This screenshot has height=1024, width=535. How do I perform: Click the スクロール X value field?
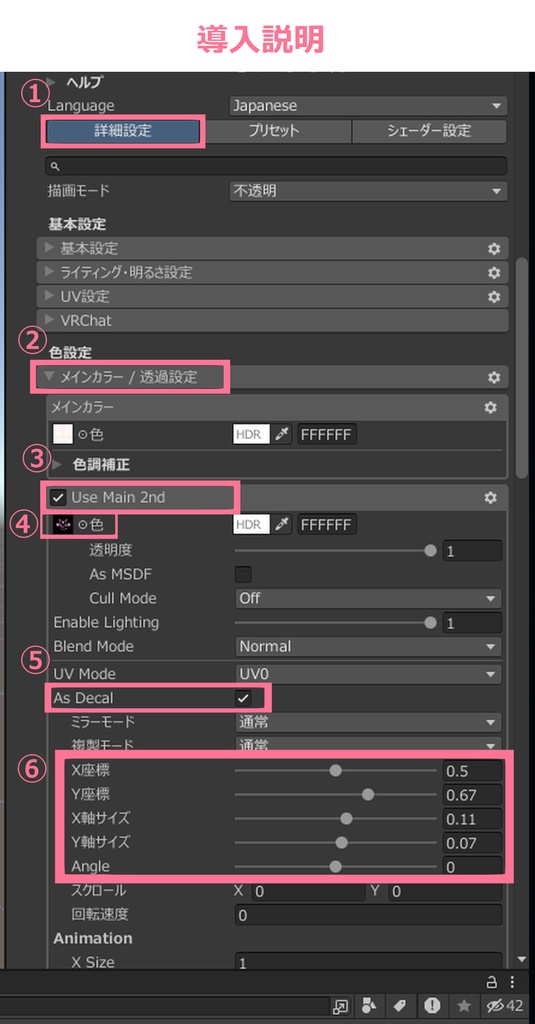coord(308,891)
